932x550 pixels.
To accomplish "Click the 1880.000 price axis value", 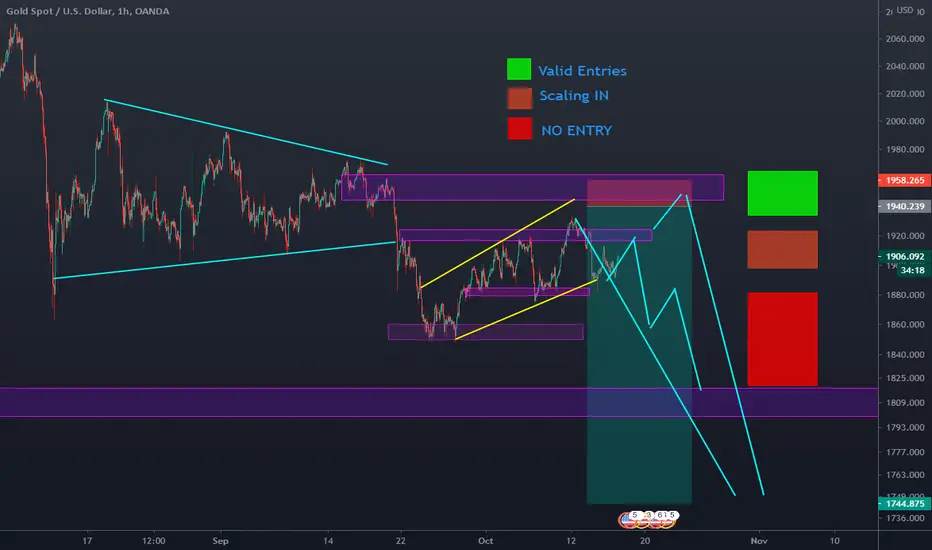I will (905, 295).
